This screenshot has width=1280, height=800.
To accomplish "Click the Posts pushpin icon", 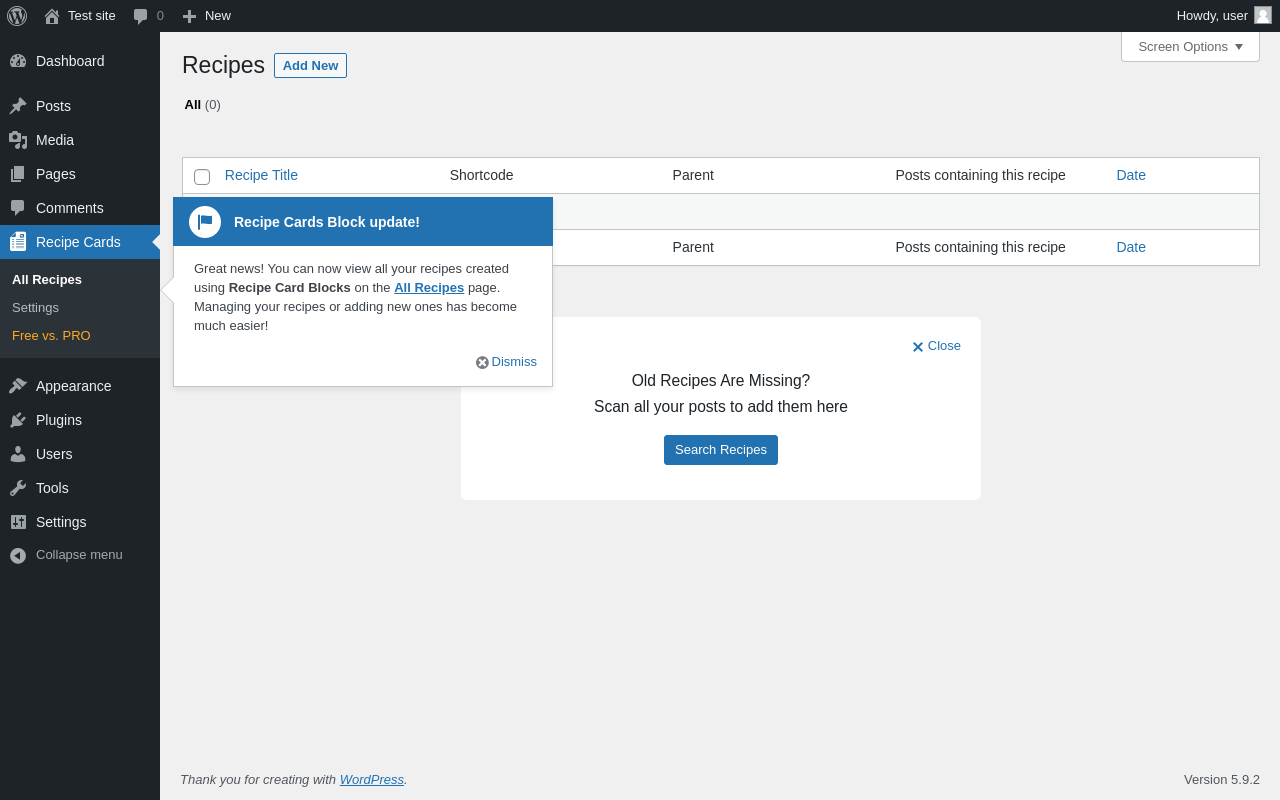I will (x=18, y=106).
